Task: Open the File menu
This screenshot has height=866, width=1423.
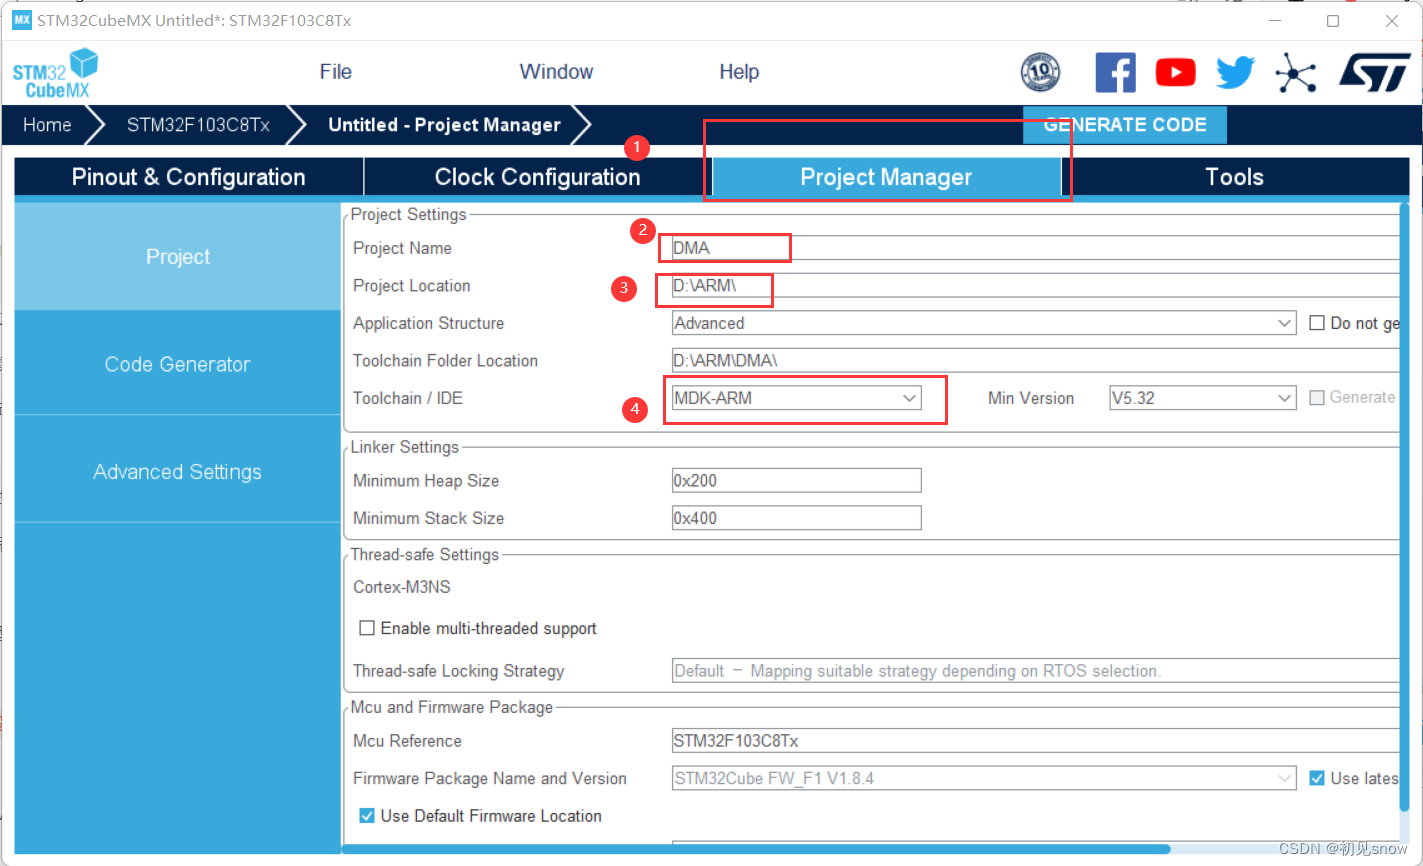Action: pos(335,72)
